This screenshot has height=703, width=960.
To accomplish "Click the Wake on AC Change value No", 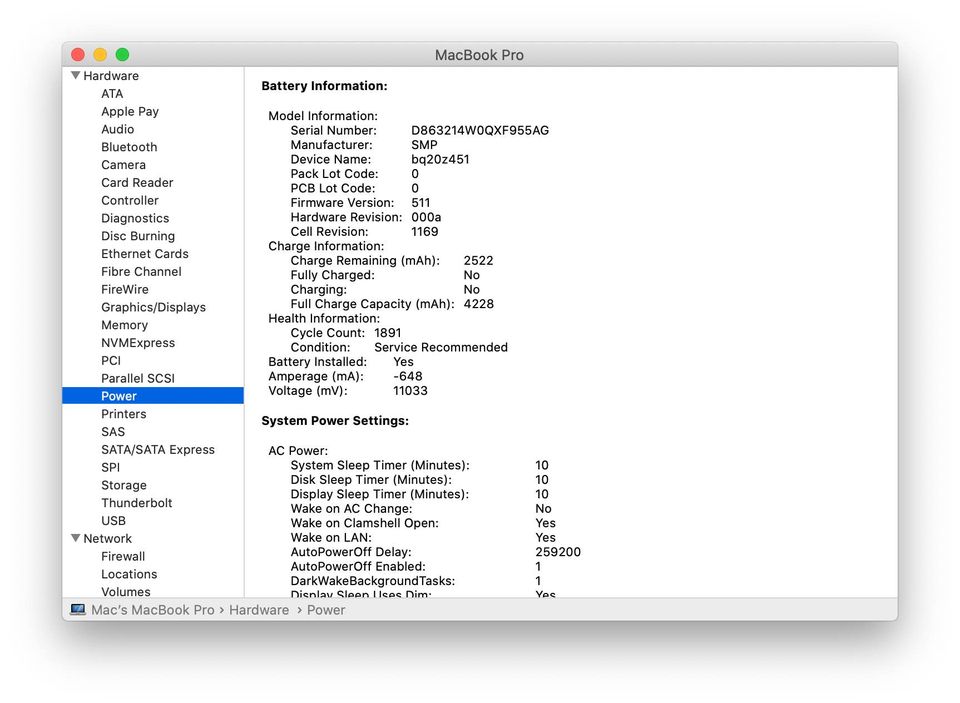I will coord(543,508).
